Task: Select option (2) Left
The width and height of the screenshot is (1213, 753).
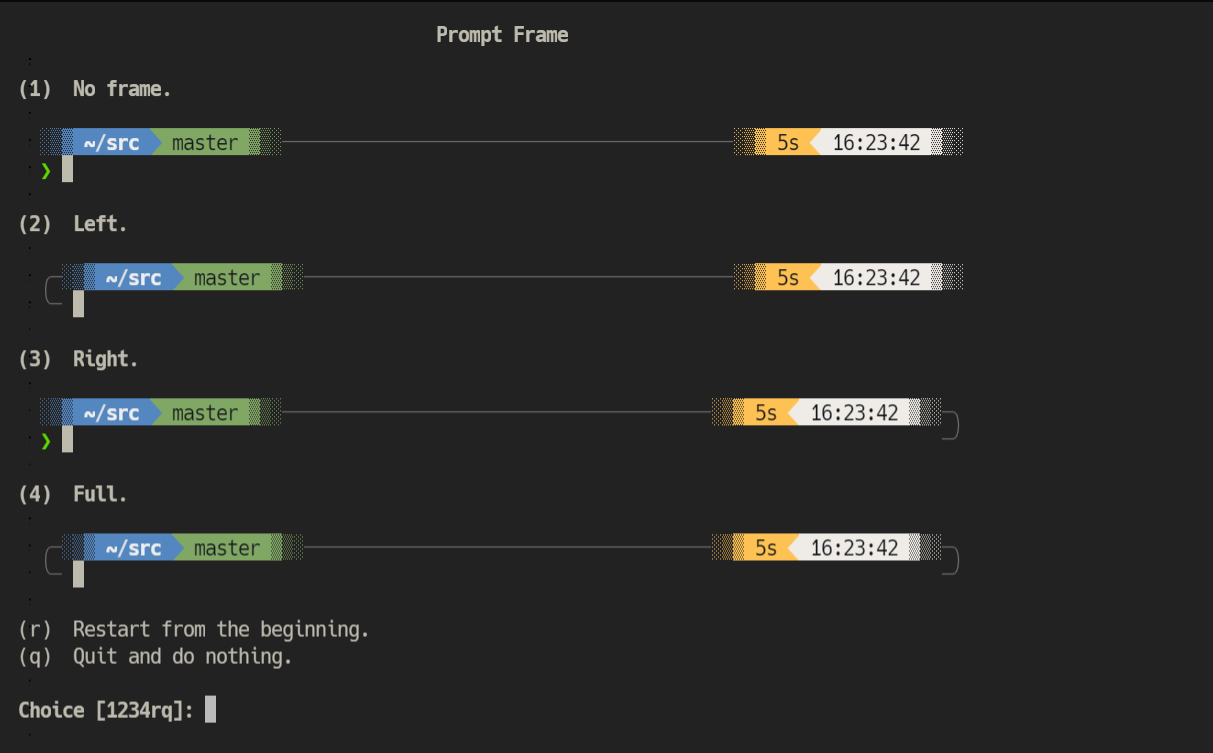Action: point(73,224)
